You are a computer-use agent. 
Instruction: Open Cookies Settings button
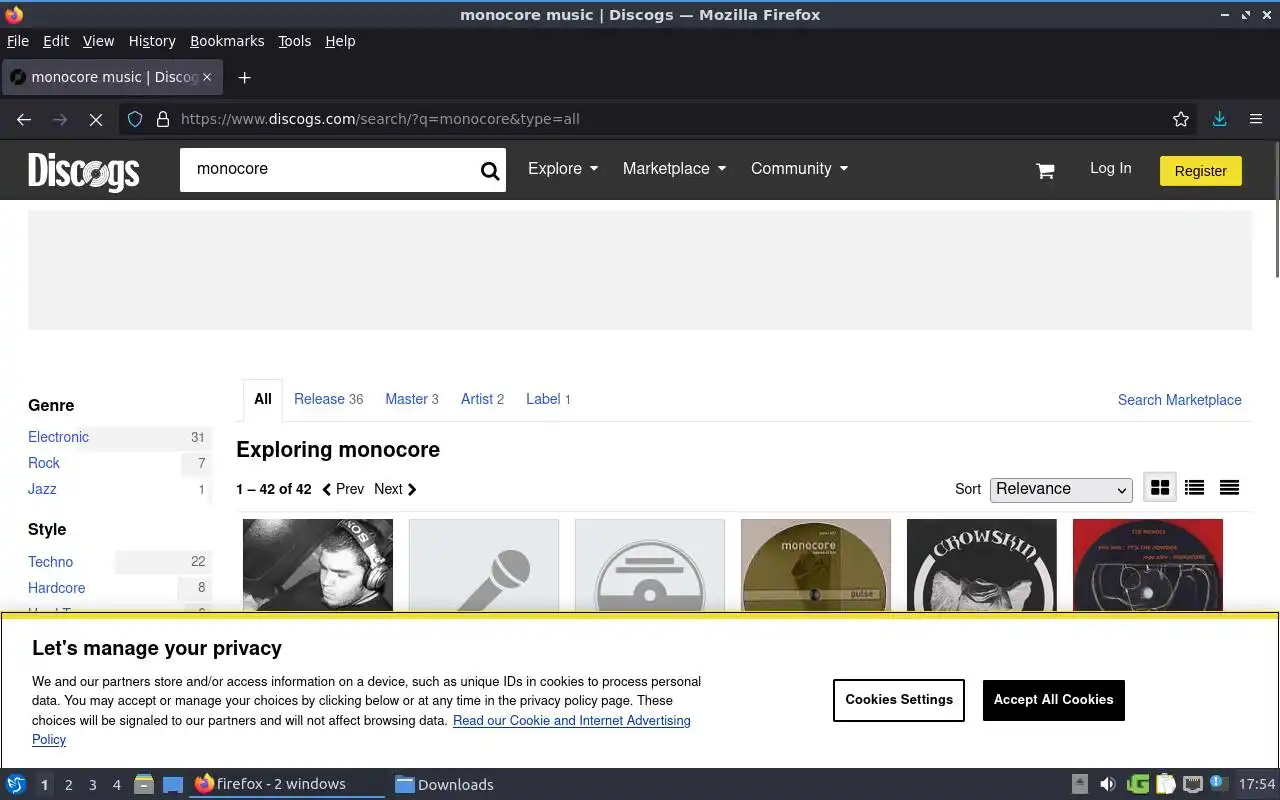(x=899, y=700)
